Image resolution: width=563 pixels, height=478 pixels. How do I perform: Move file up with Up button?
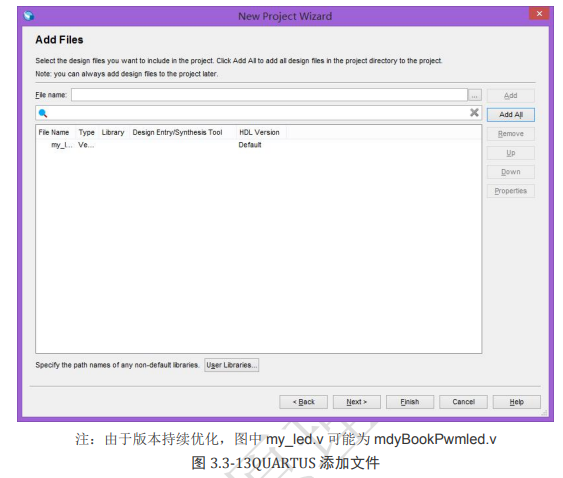click(511, 153)
